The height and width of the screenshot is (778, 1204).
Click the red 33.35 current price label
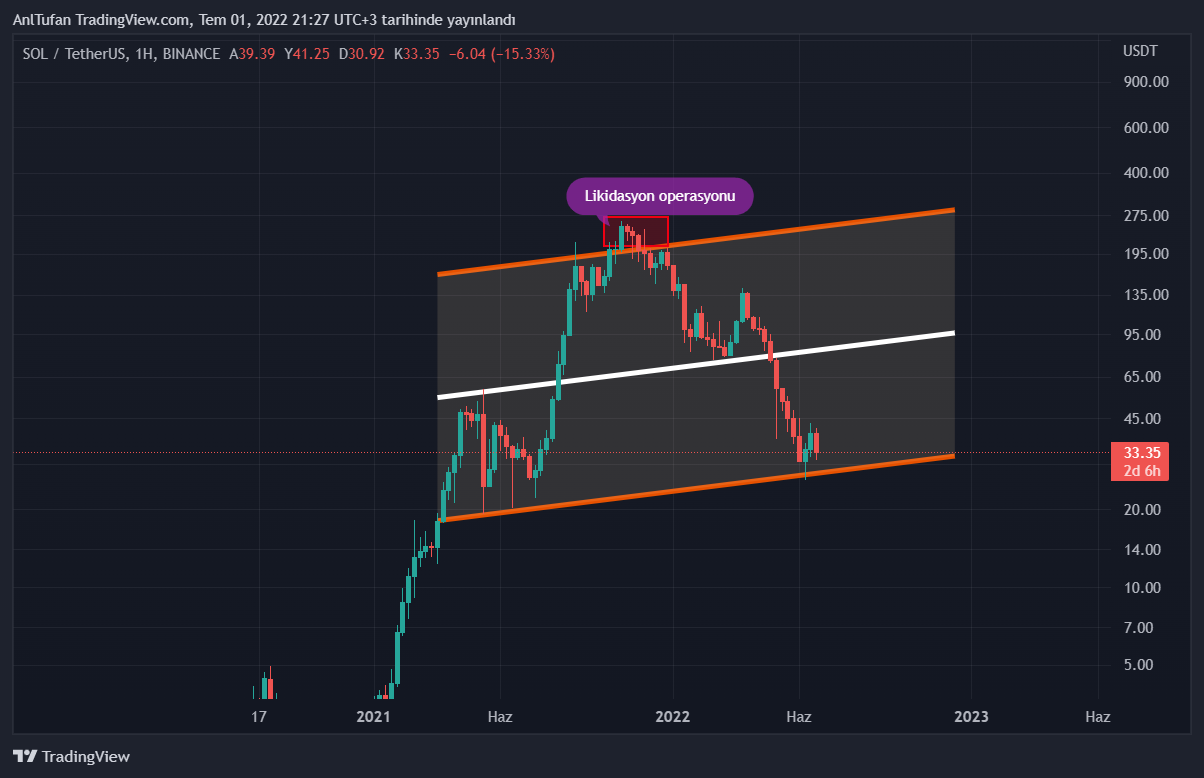coord(1140,452)
